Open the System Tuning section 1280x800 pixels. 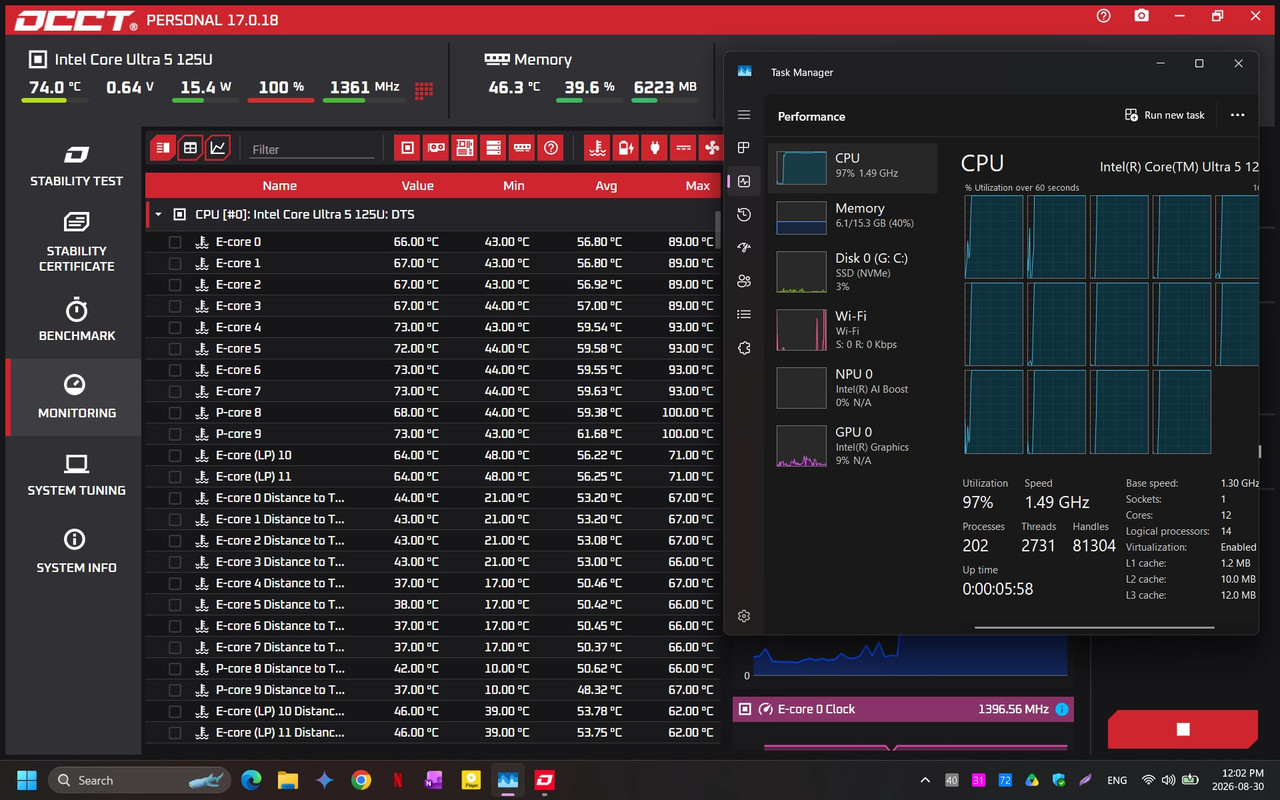click(x=77, y=475)
